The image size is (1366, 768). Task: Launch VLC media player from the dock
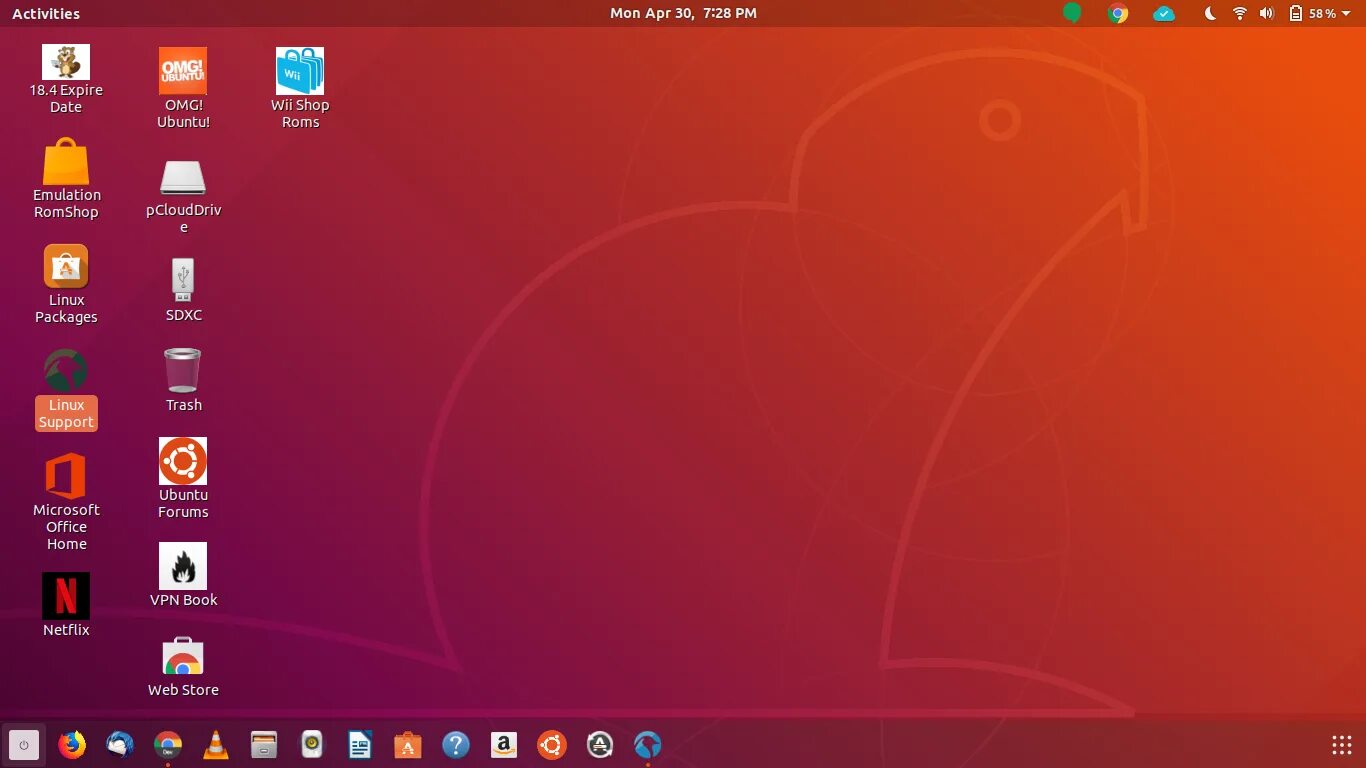coord(216,745)
